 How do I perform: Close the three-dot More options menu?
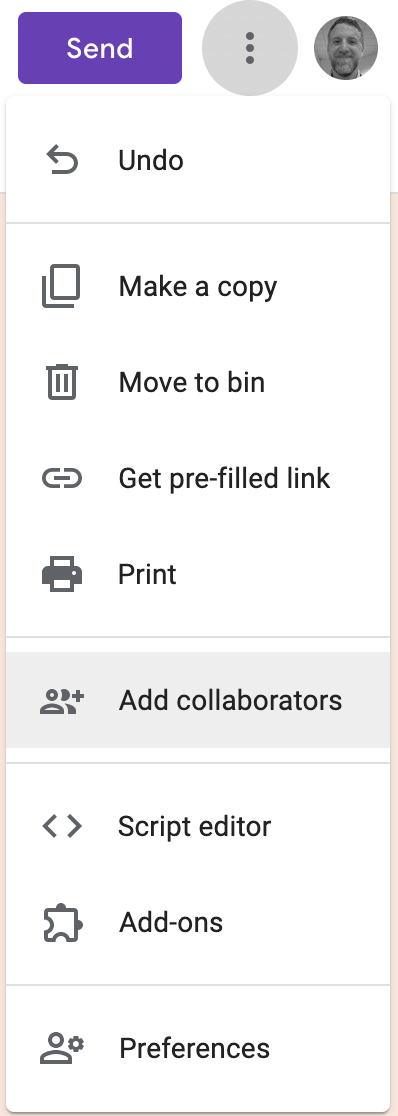pos(249,48)
